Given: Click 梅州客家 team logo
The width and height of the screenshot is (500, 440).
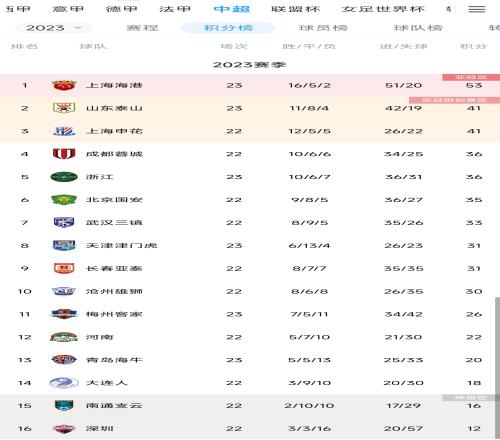Looking at the screenshot, I should (64, 314).
